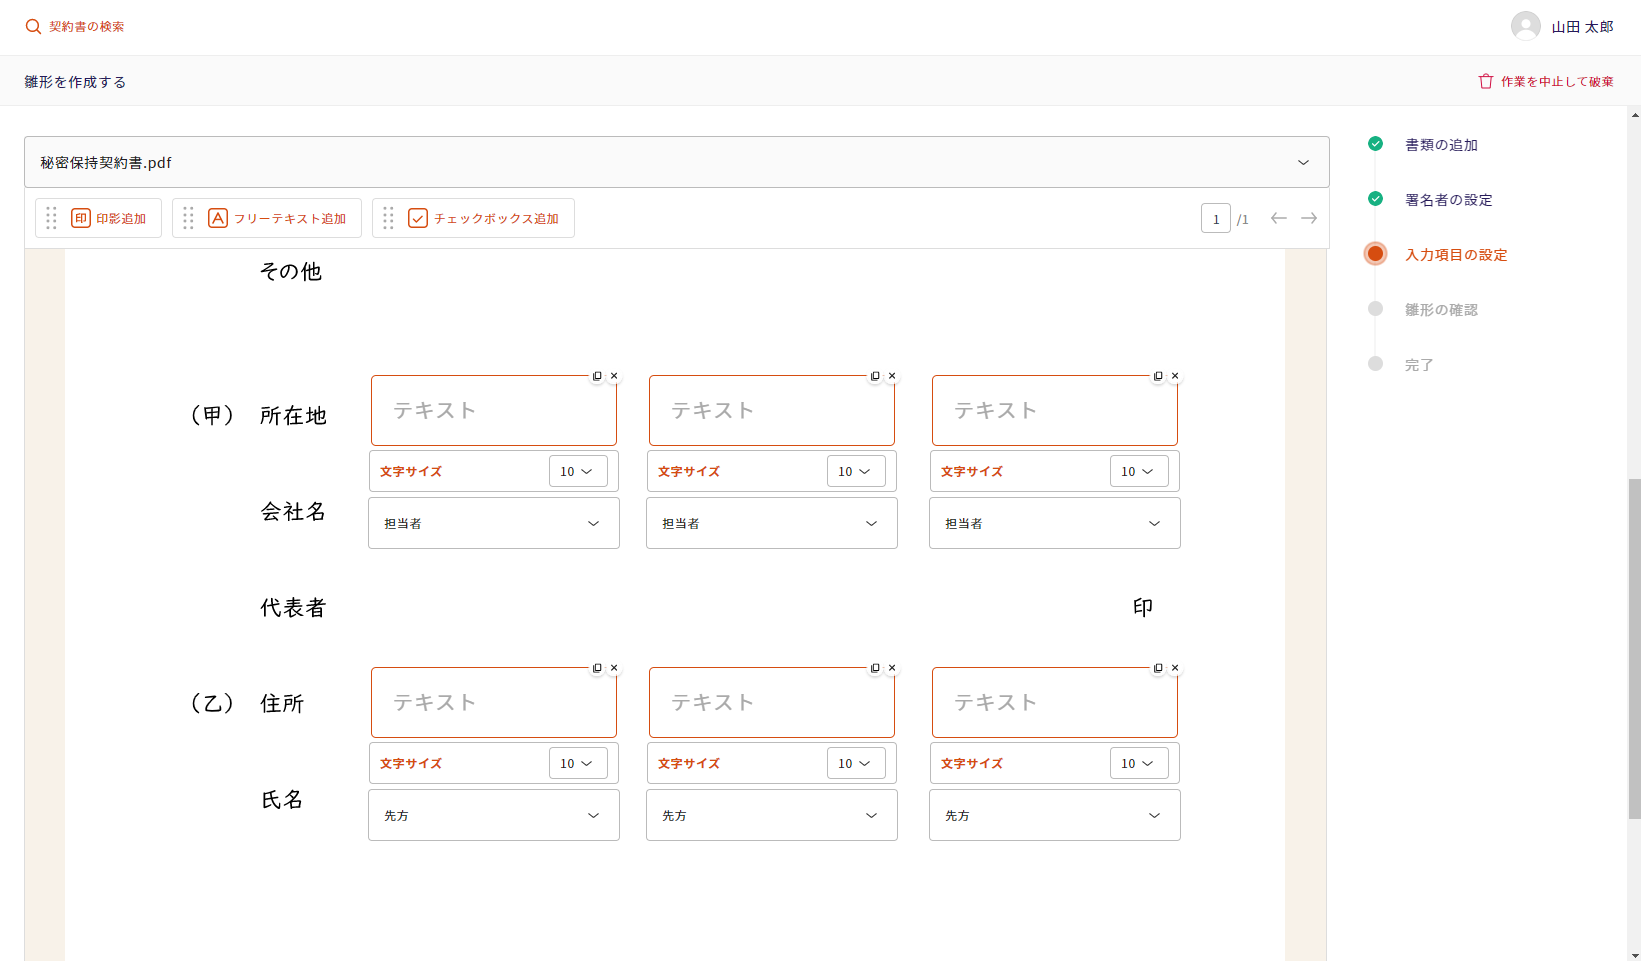
Task: Go to the 署名者の設定 step
Action: coord(1448,200)
